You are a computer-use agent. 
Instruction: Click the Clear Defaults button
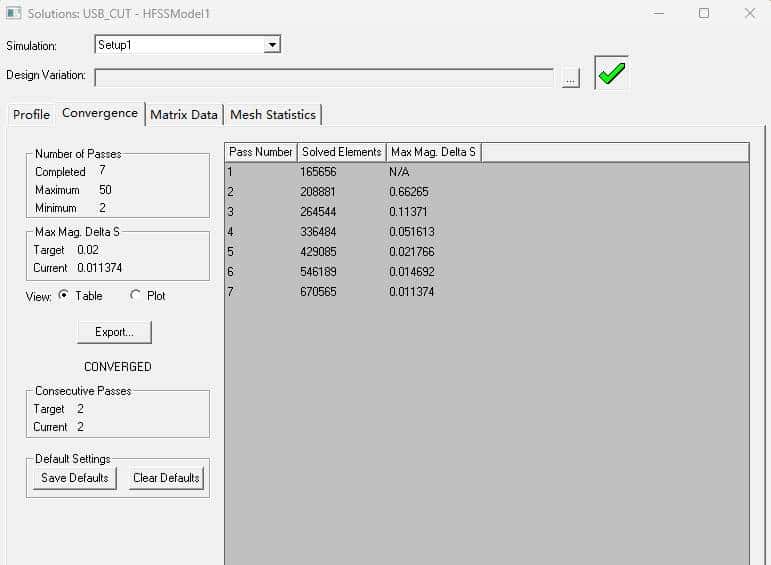coord(166,478)
